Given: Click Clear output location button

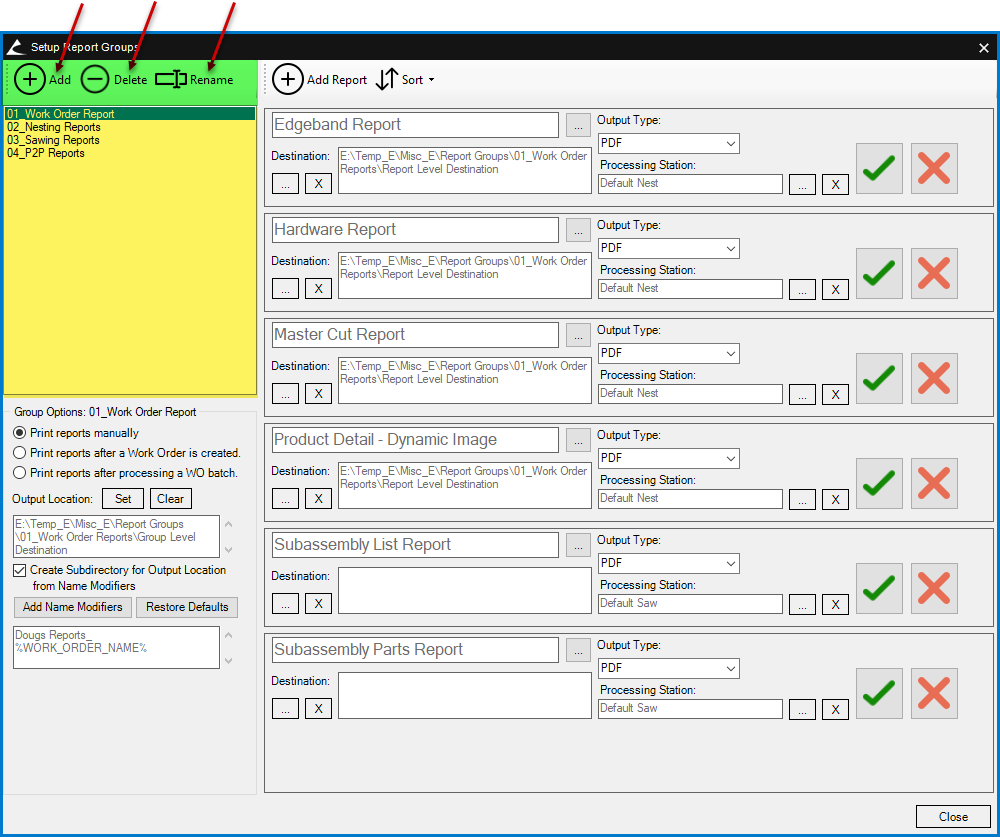Looking at the screenshot, I should 170,499.
